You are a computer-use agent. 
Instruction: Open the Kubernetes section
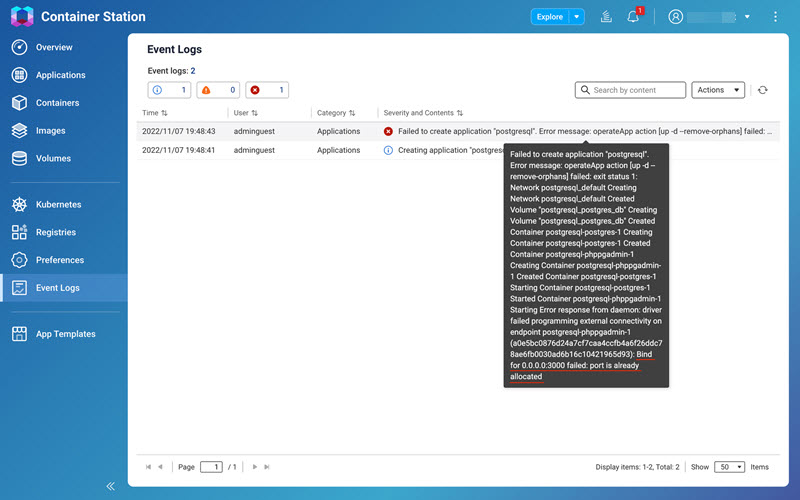(58, 204)
